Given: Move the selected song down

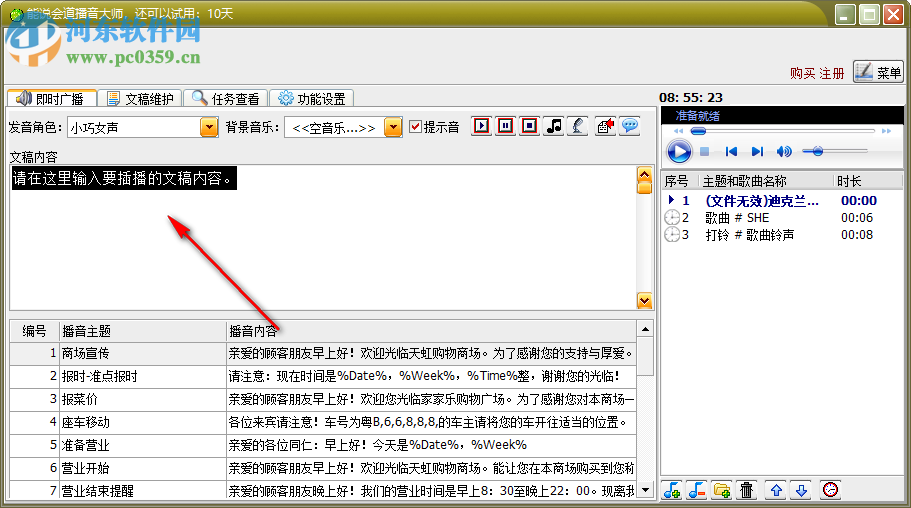Looking at the screenshot, I should click(x=802, y=490).
